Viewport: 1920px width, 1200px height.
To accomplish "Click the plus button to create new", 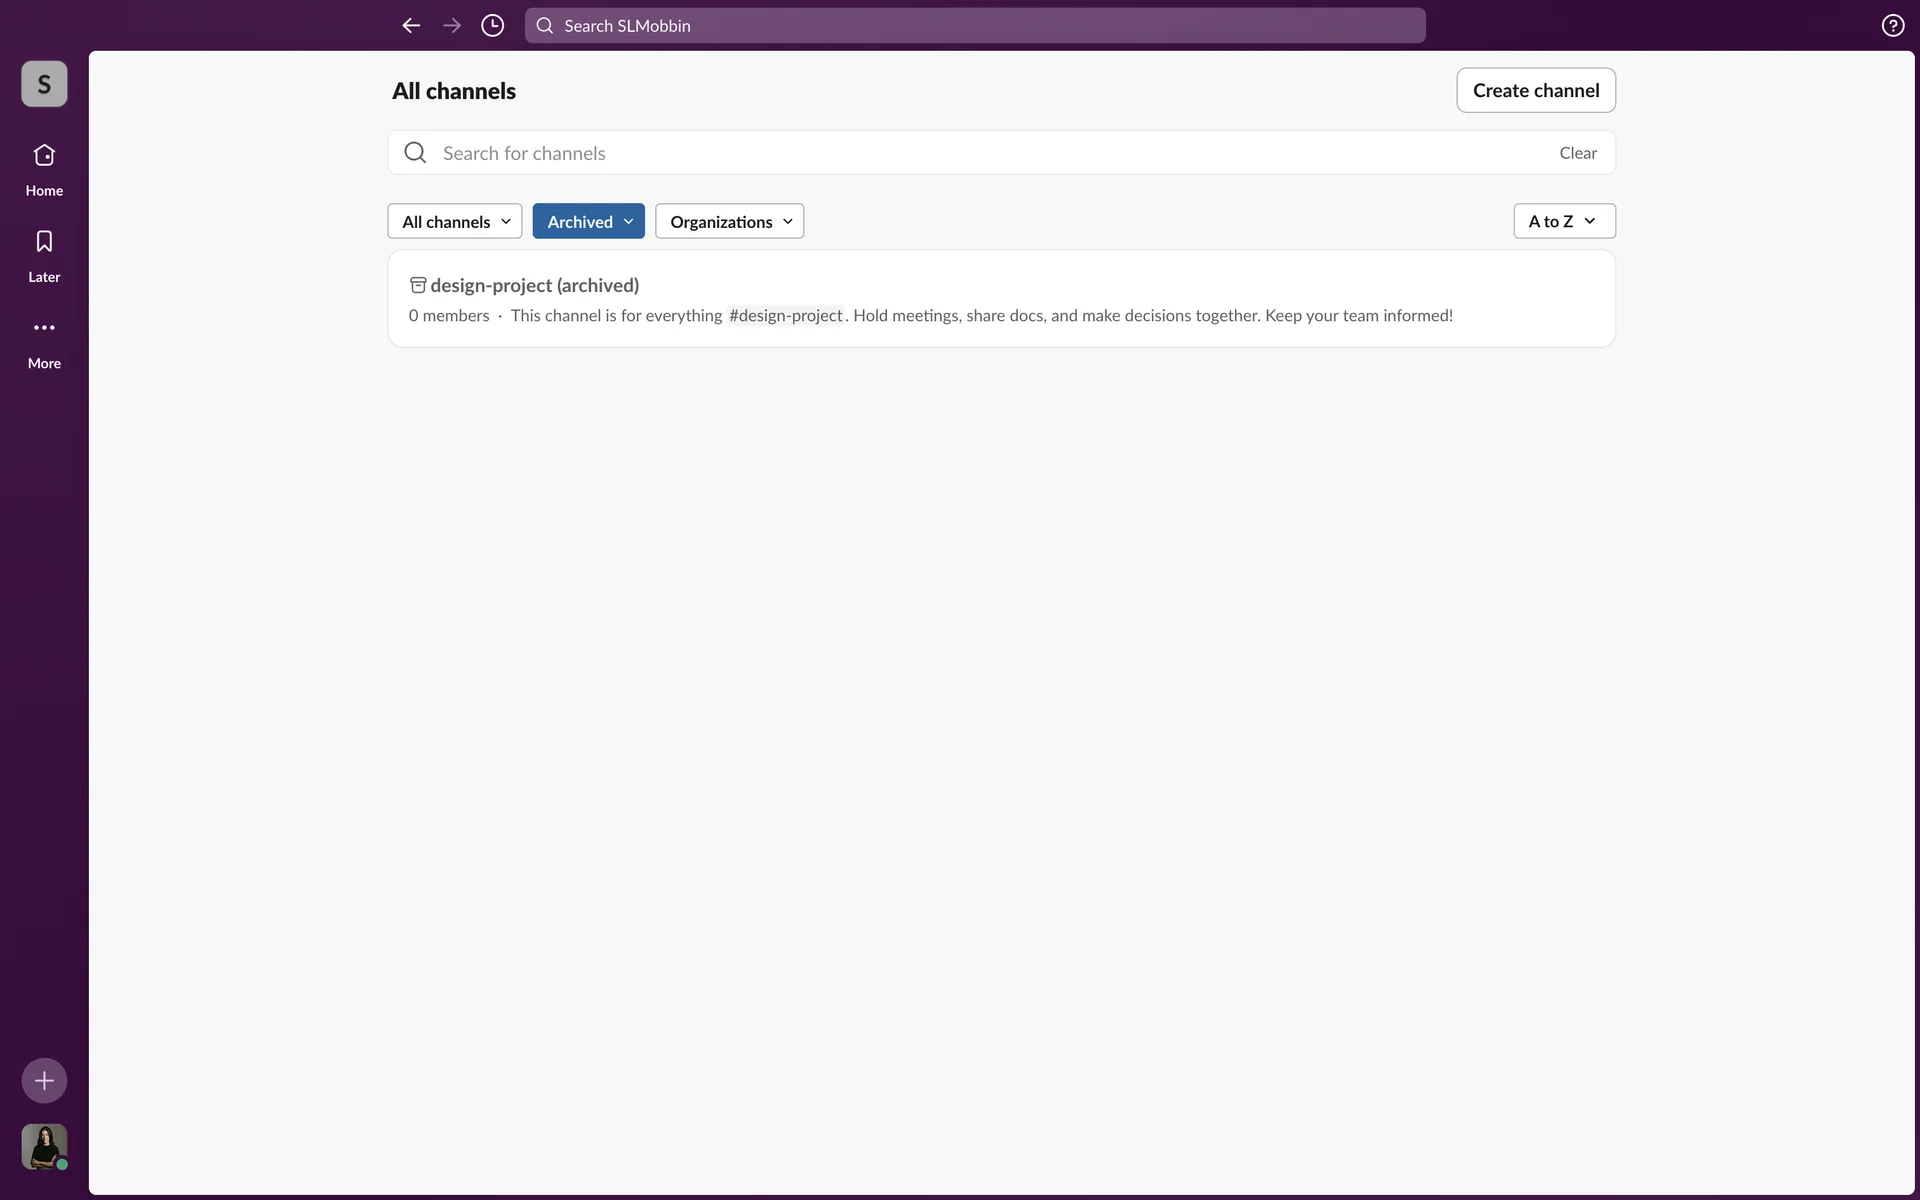I will click(x=44, y=1080).
